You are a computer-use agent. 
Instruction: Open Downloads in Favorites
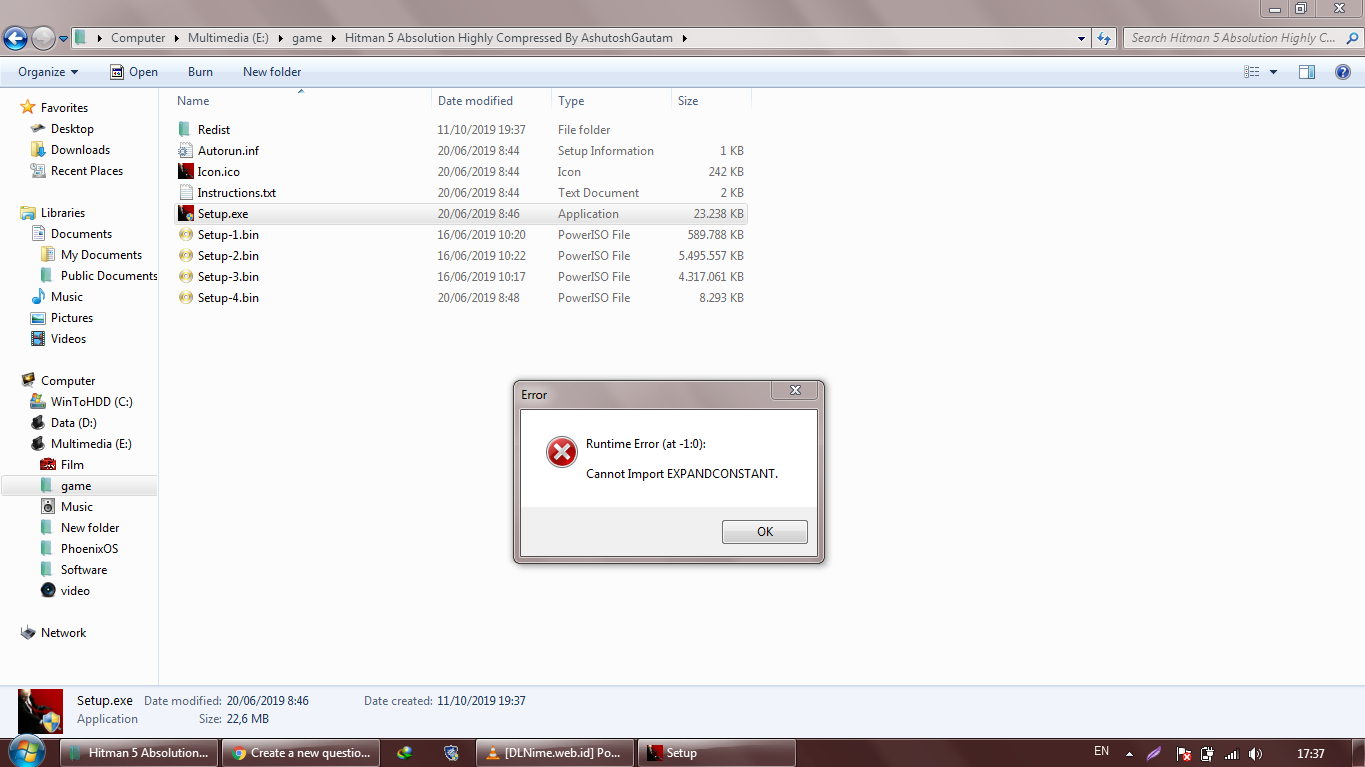click(x=80, y=150)
